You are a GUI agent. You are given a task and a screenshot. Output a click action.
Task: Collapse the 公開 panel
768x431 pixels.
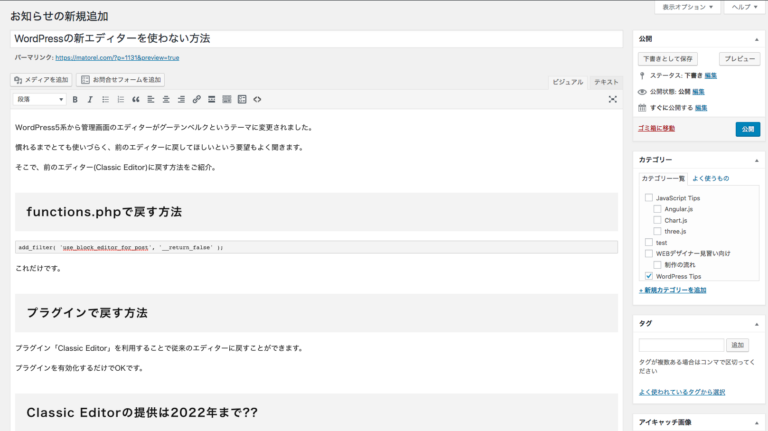click(x=757, y=39)
